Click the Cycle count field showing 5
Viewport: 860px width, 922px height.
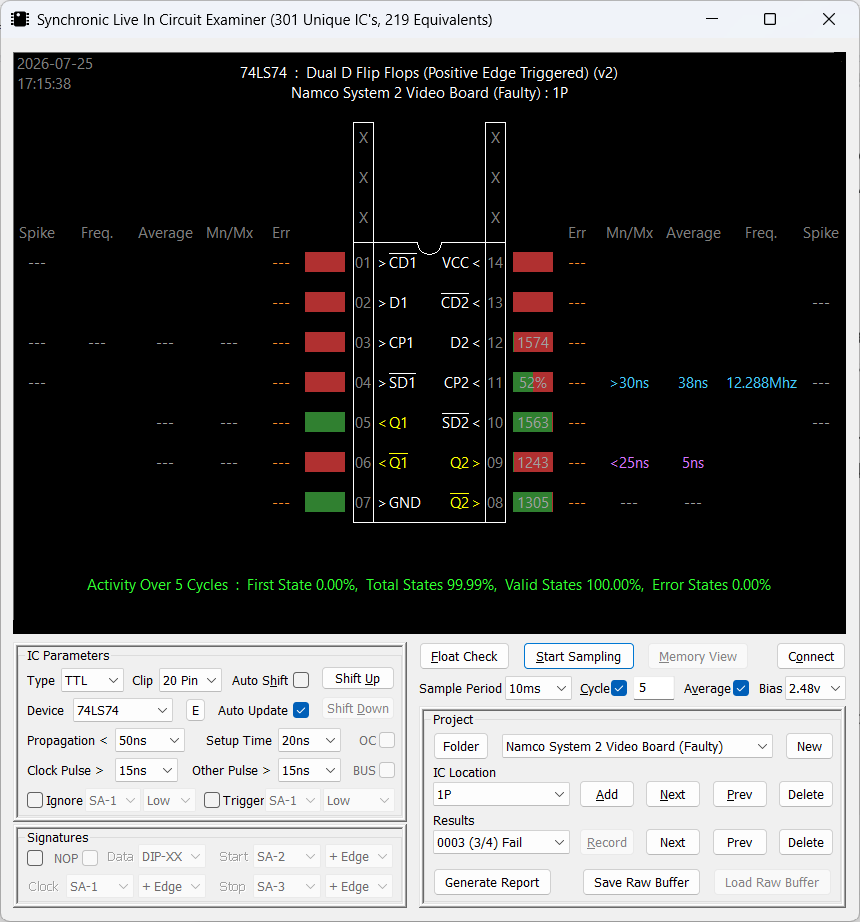click(654, 688)
